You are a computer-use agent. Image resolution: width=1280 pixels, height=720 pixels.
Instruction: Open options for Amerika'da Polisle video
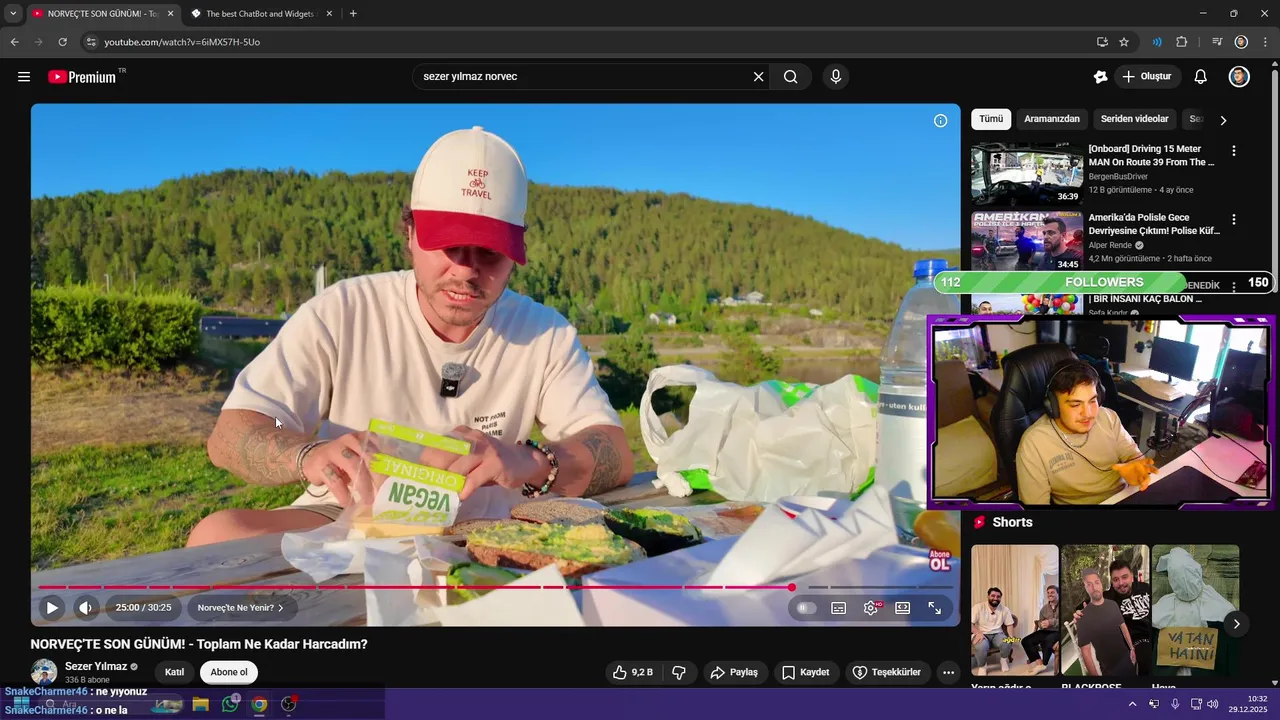(x=1233, y=219)
